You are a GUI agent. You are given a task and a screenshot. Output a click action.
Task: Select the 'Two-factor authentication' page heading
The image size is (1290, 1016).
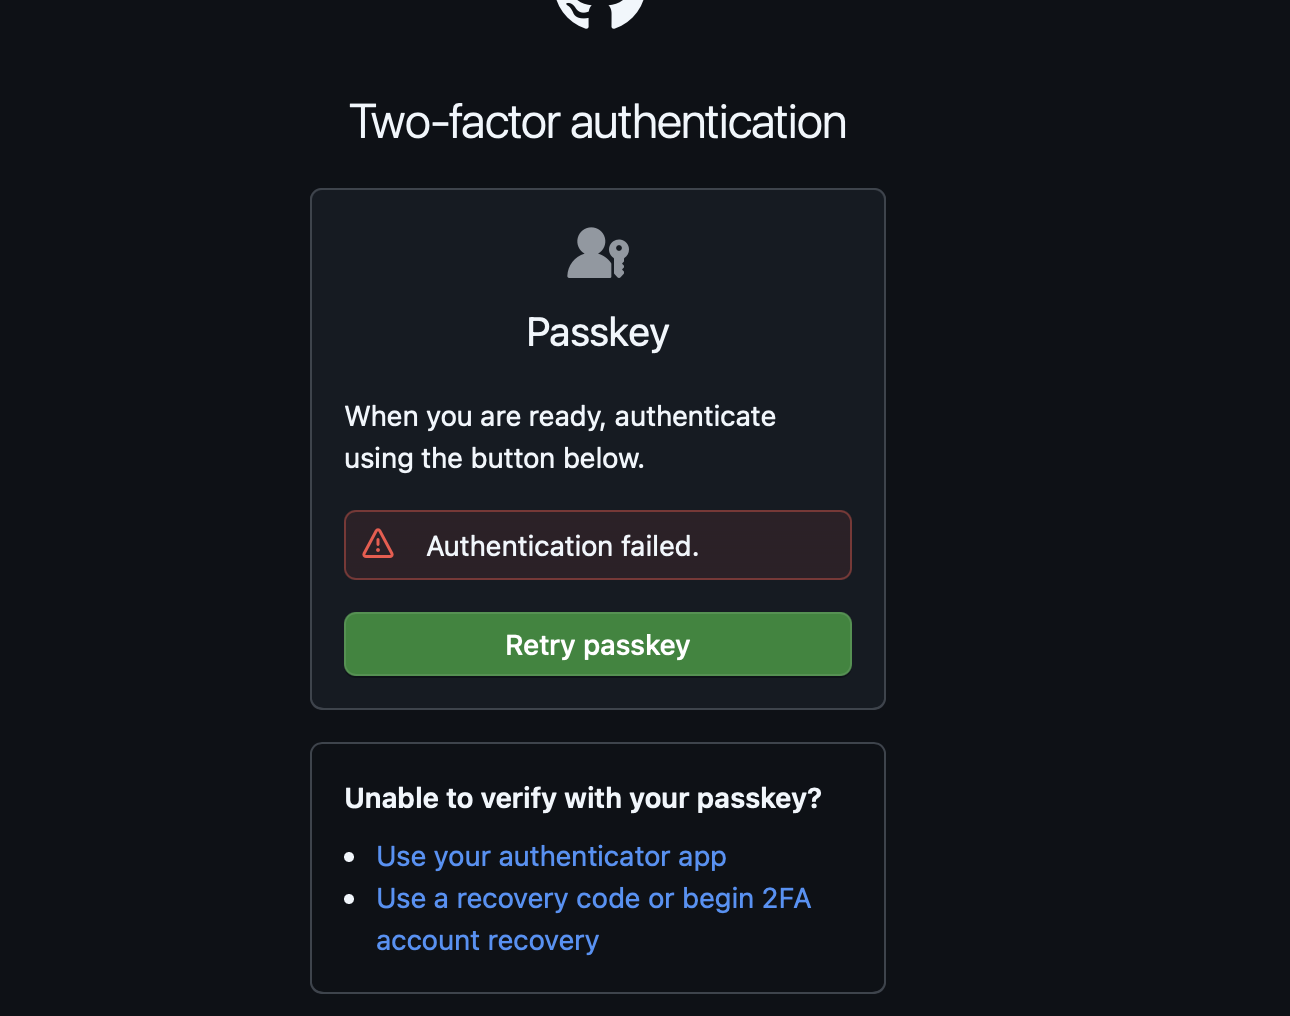tap(597, 122)
